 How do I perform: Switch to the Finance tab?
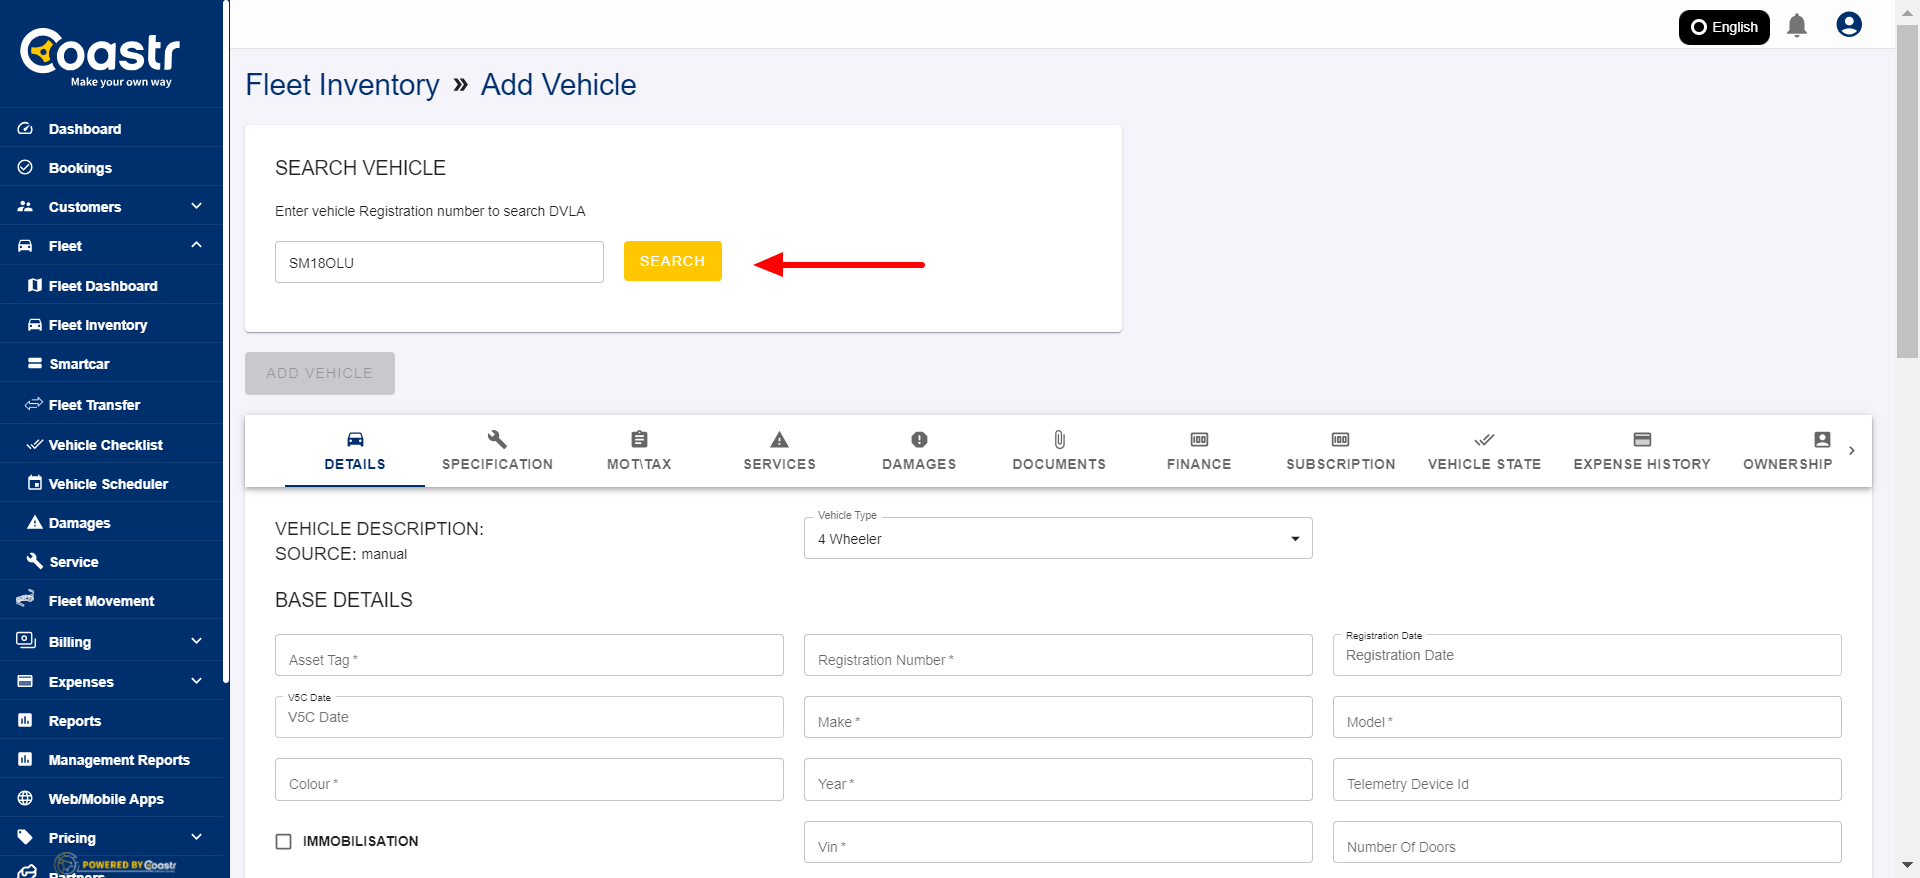[x=1199, y=451]
